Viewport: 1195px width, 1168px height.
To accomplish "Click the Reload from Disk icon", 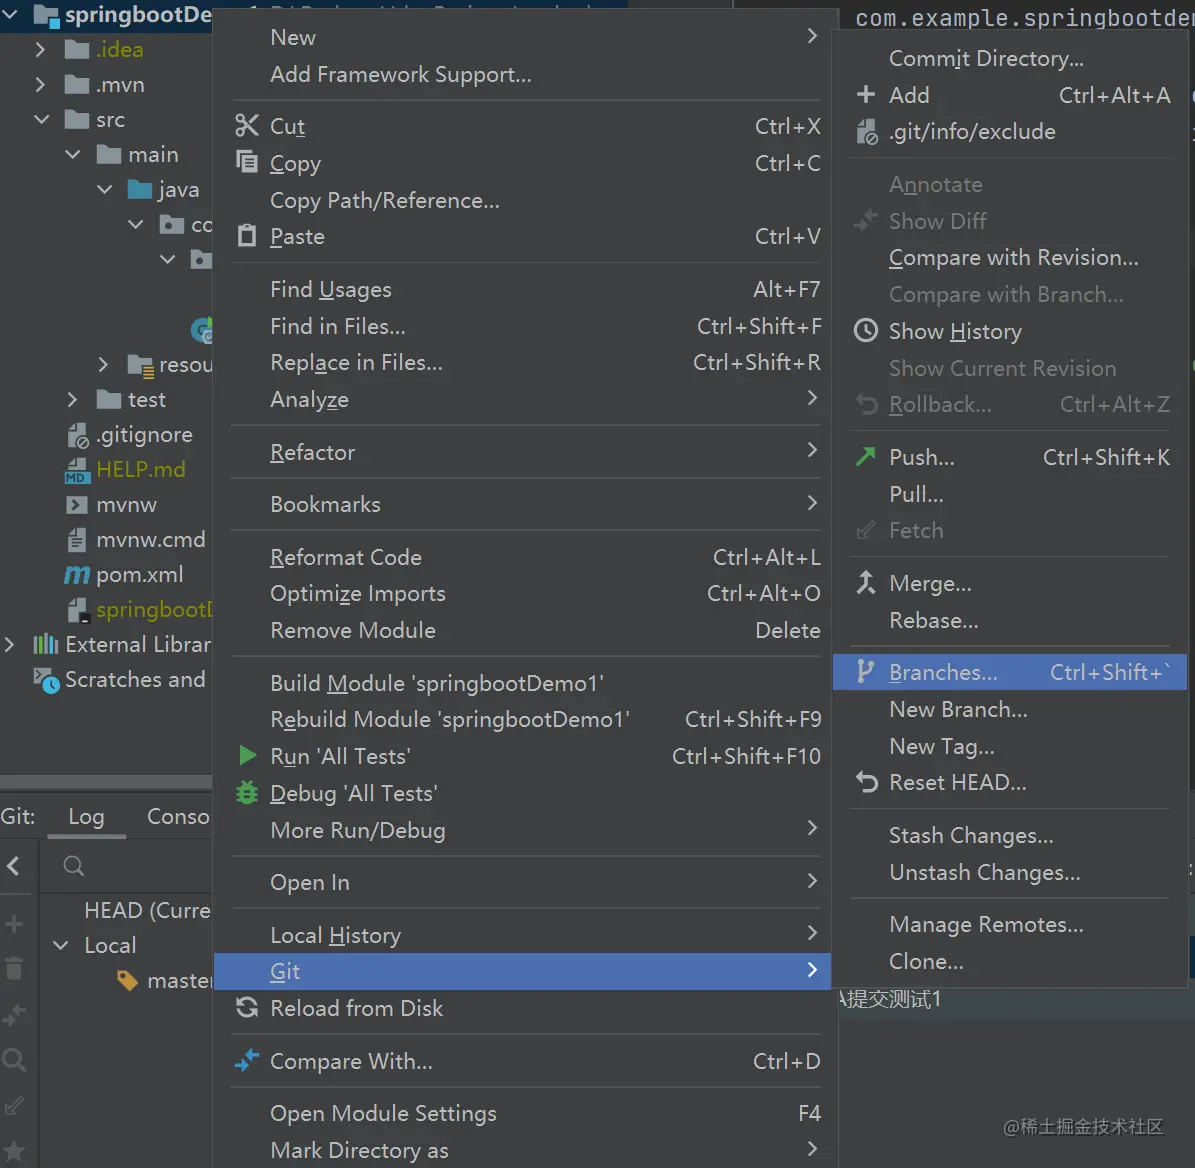I will [x=247, y=1007].
